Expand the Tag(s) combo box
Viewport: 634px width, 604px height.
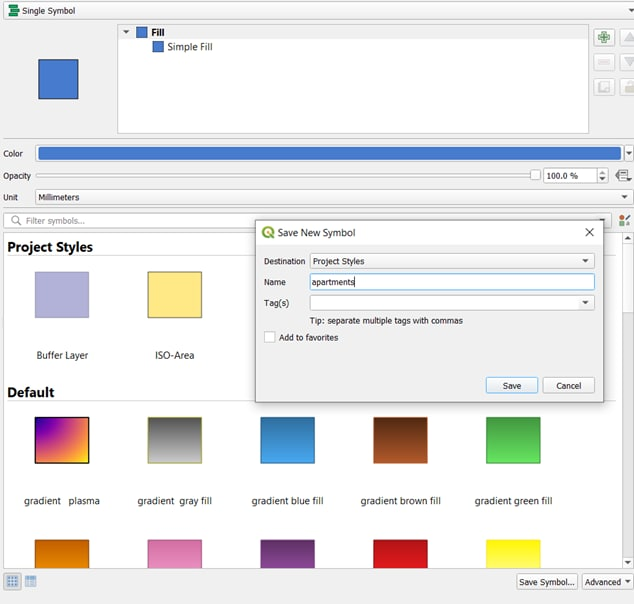coord(586,302)
